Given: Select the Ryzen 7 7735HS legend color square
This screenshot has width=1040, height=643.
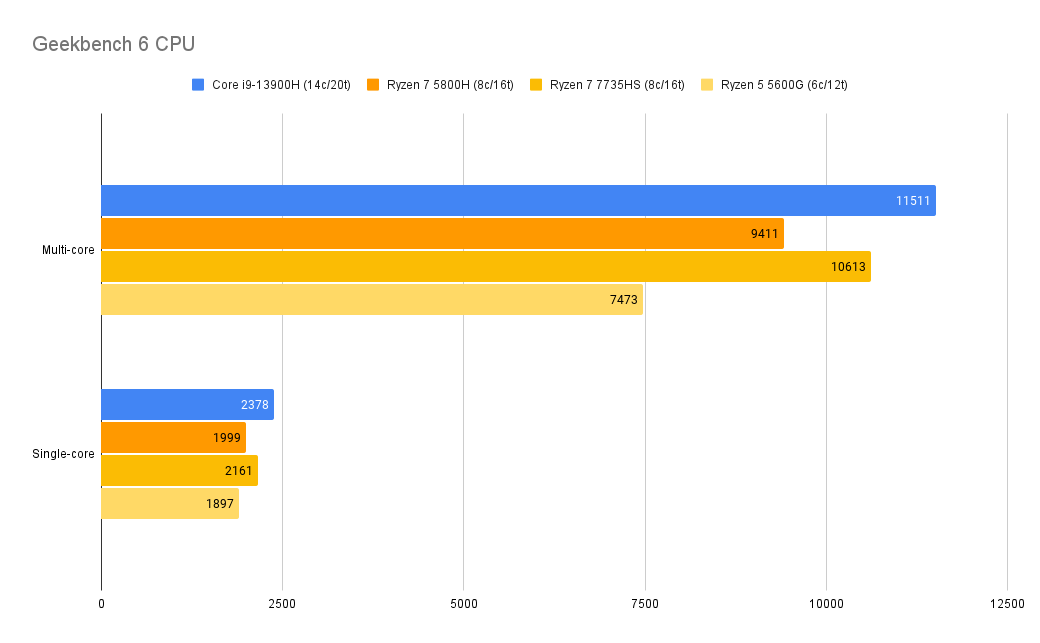Looking at the screenshot, I should point(536,85).
